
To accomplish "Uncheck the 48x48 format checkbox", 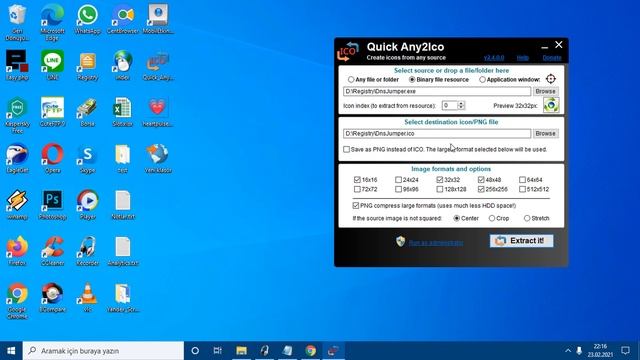I will 481,180.
